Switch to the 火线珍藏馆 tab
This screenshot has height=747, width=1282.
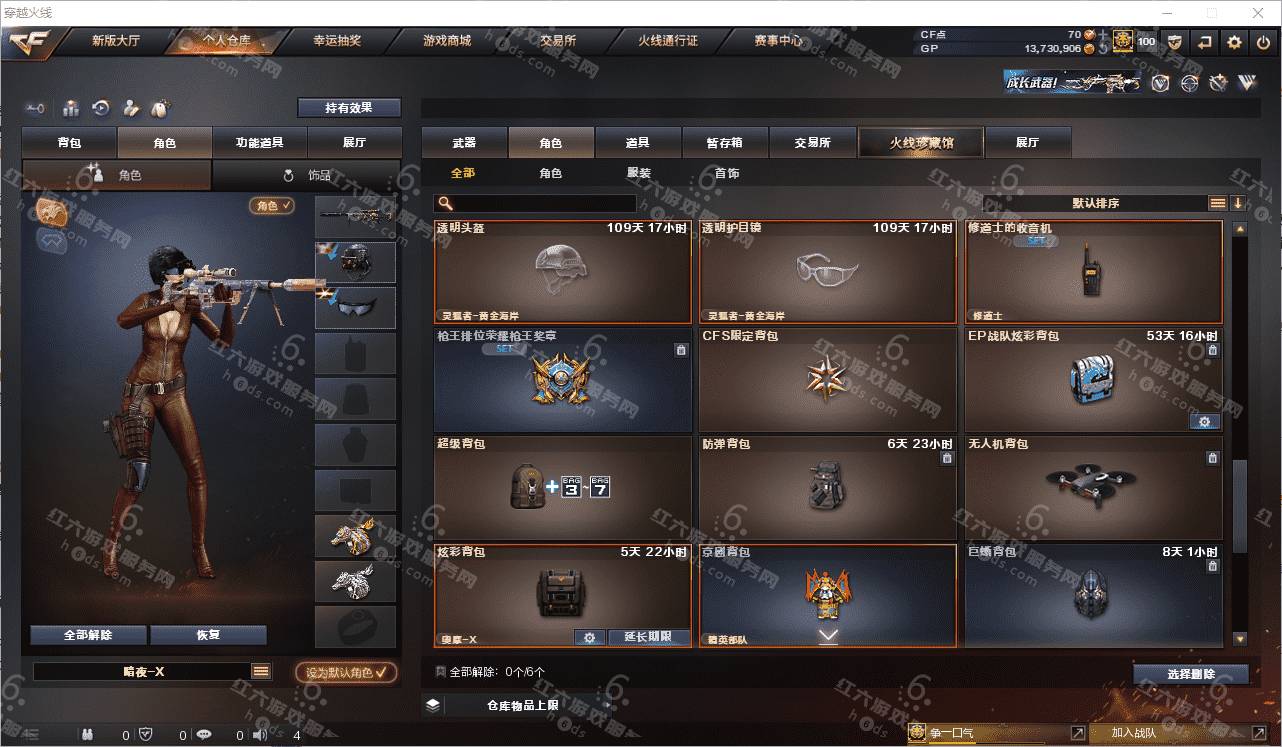(x=921, y=143)
